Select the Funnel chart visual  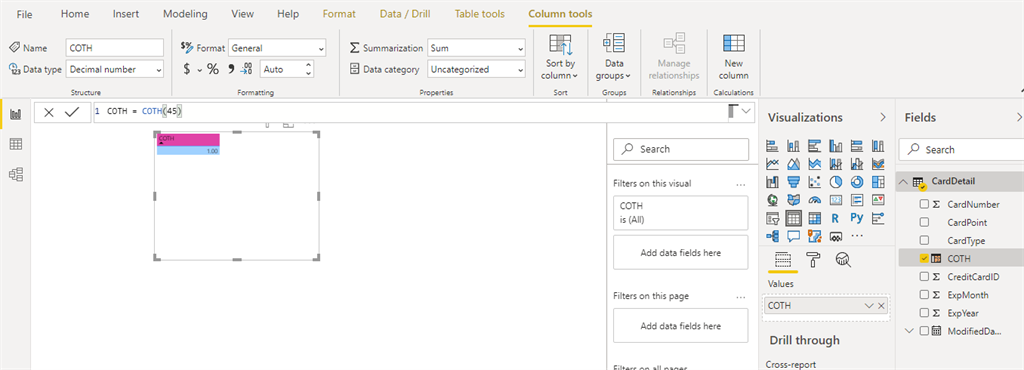point(793,181)
